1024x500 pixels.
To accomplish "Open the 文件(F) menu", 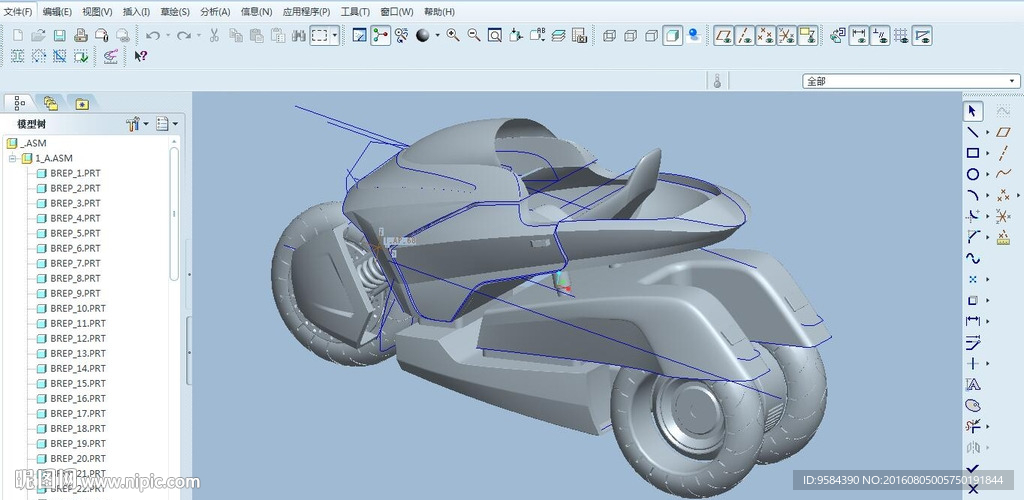I will 18,11.
